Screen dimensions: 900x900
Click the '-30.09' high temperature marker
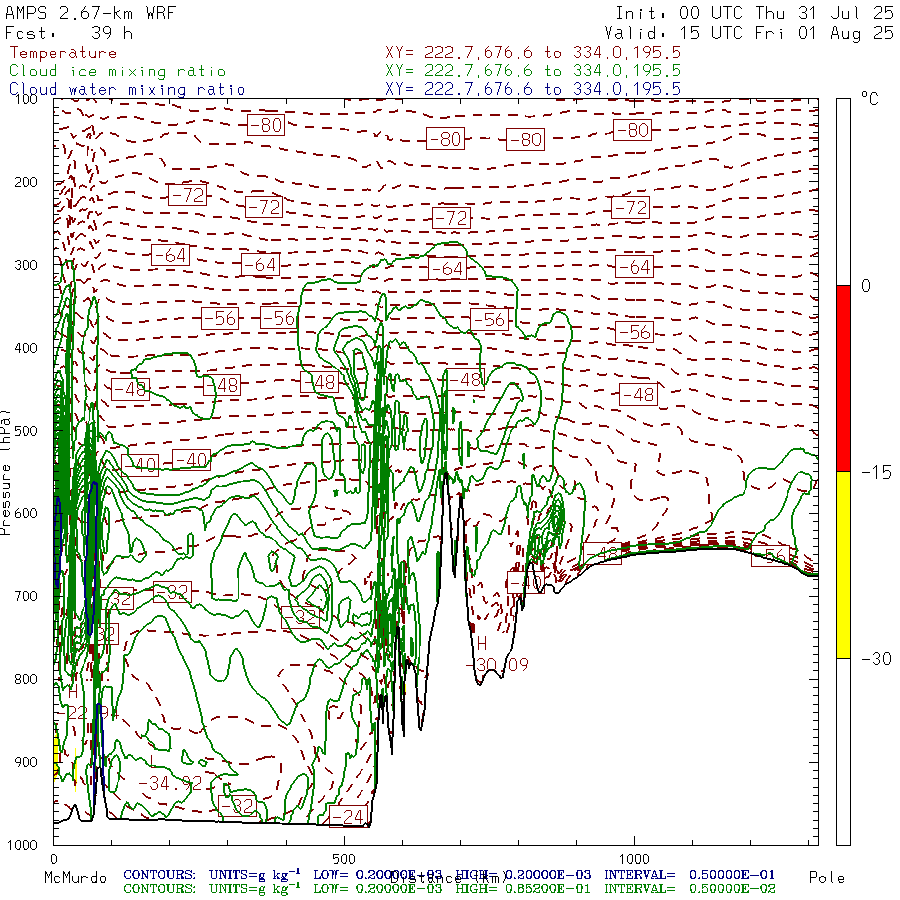click(497, 665)
